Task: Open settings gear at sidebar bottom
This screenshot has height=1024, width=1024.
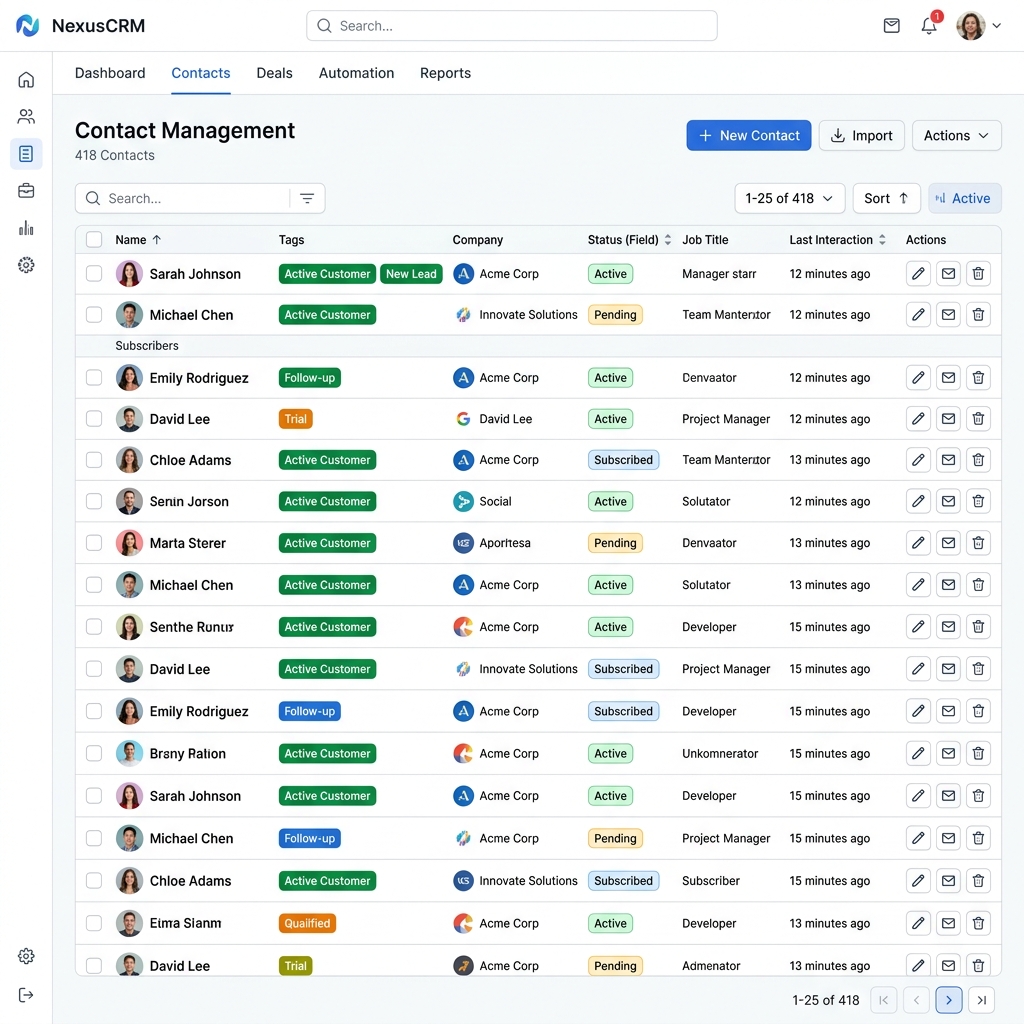Action: click(x=26, y=956)
